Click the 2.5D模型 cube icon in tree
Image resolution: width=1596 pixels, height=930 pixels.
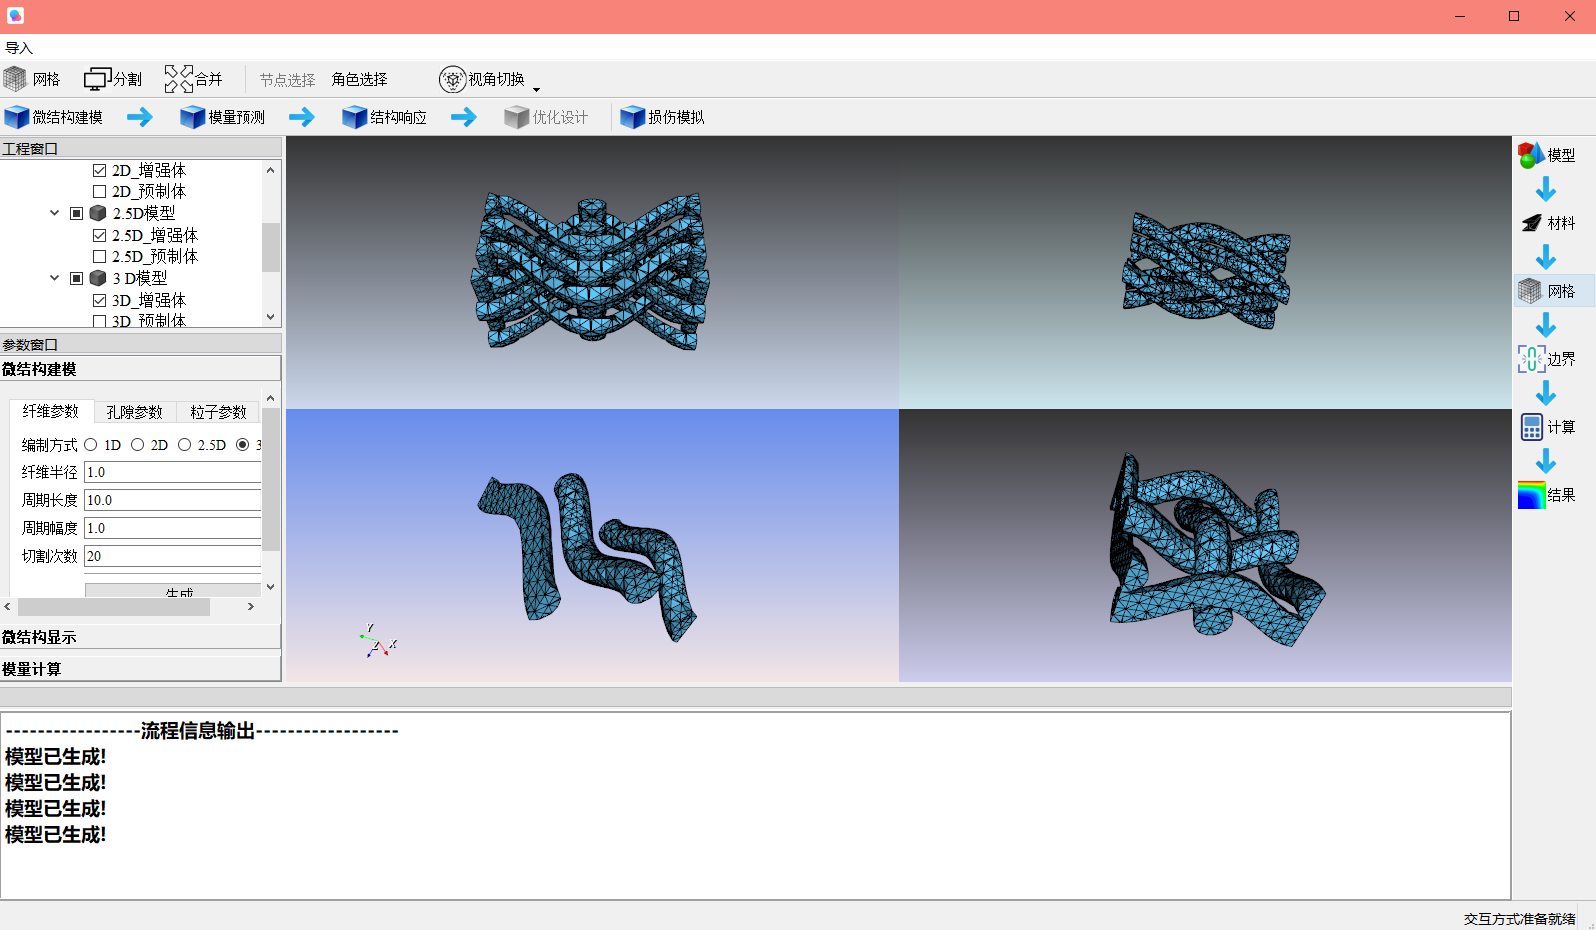(x=98, y=213)
